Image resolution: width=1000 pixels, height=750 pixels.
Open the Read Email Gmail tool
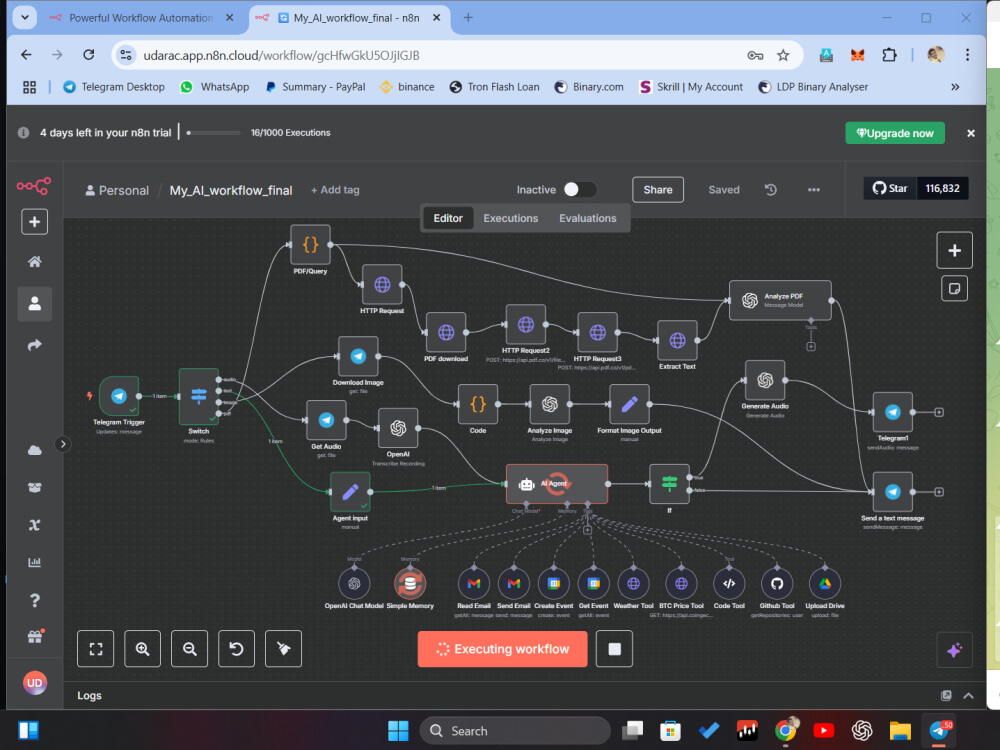coord(474,584)
